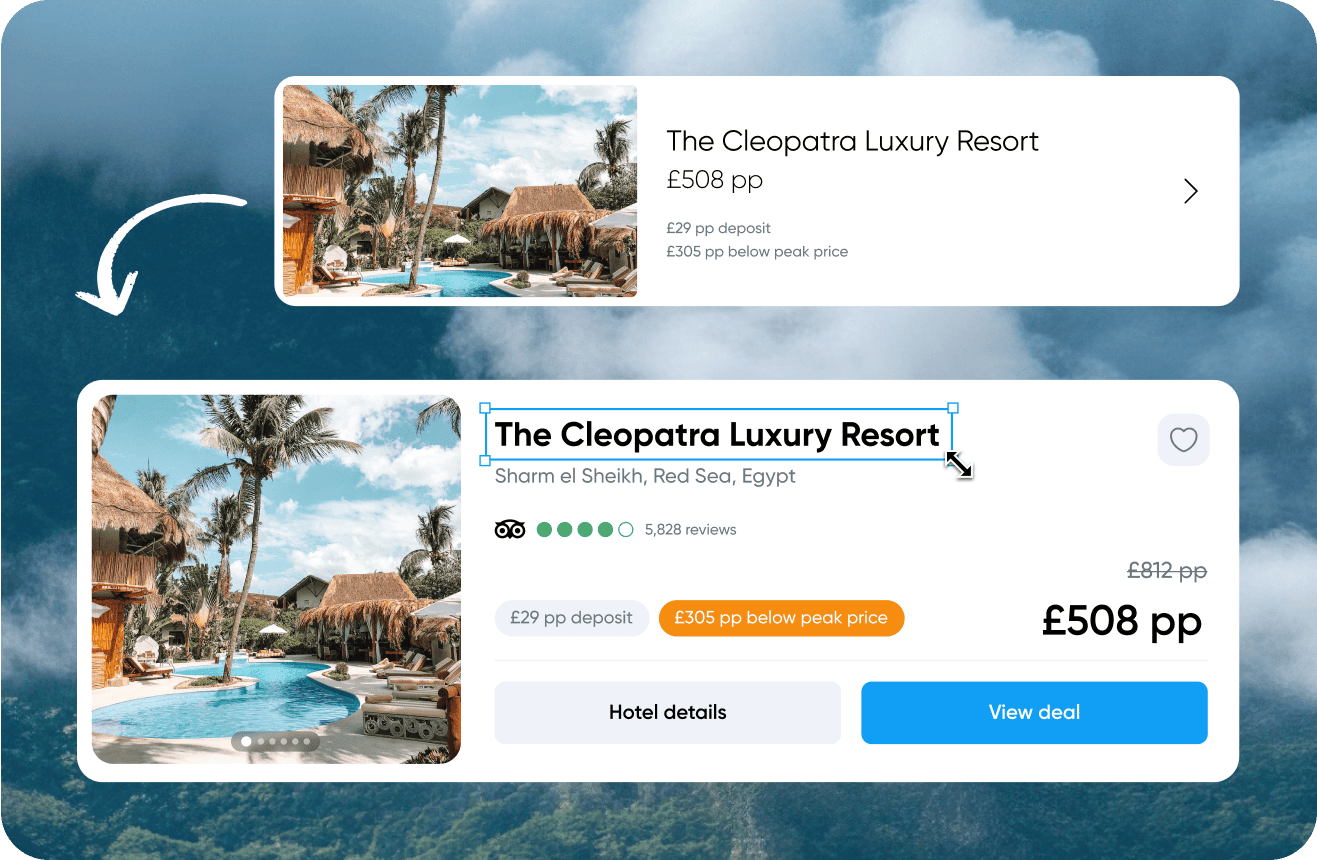Click the heart favorite icon
The width and height of the screenshot is (1317, 860).
tap(1183, 440)
